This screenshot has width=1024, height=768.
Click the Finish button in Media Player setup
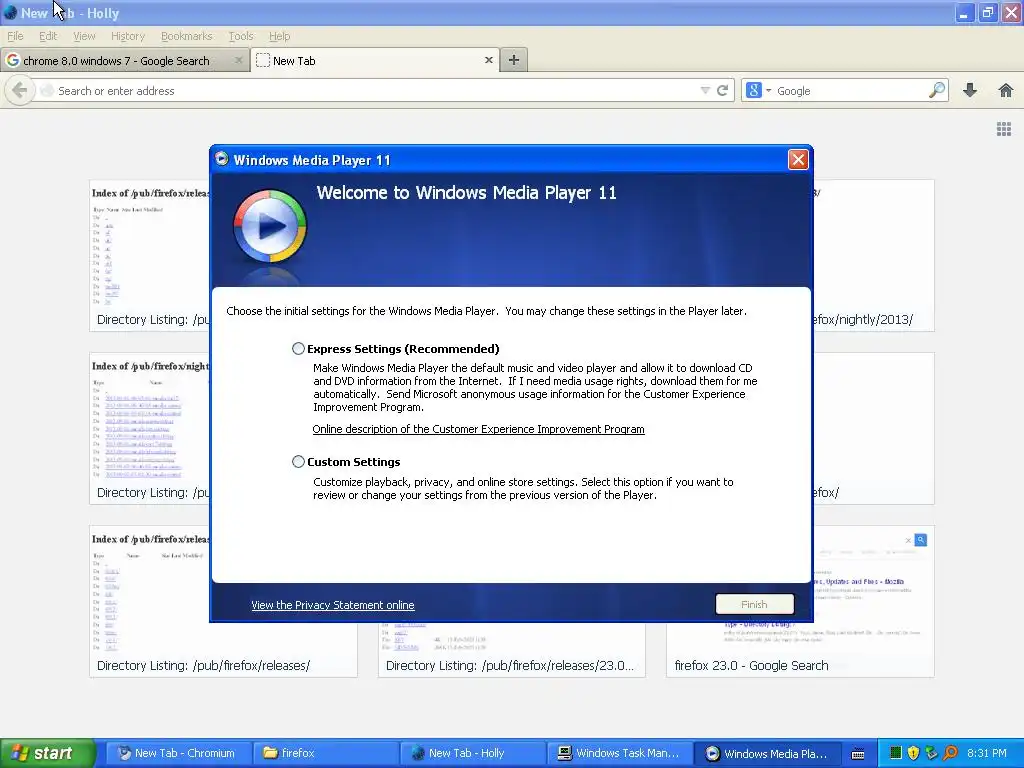[x=754, y=605]
